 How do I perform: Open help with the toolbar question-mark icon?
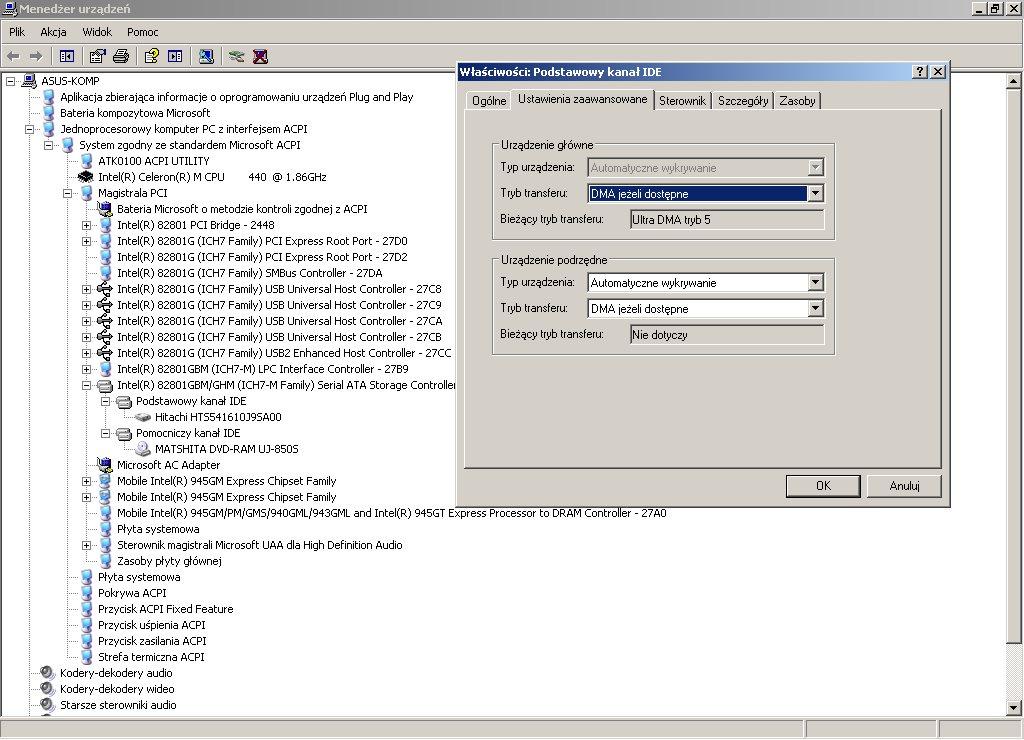click(152, 57)
